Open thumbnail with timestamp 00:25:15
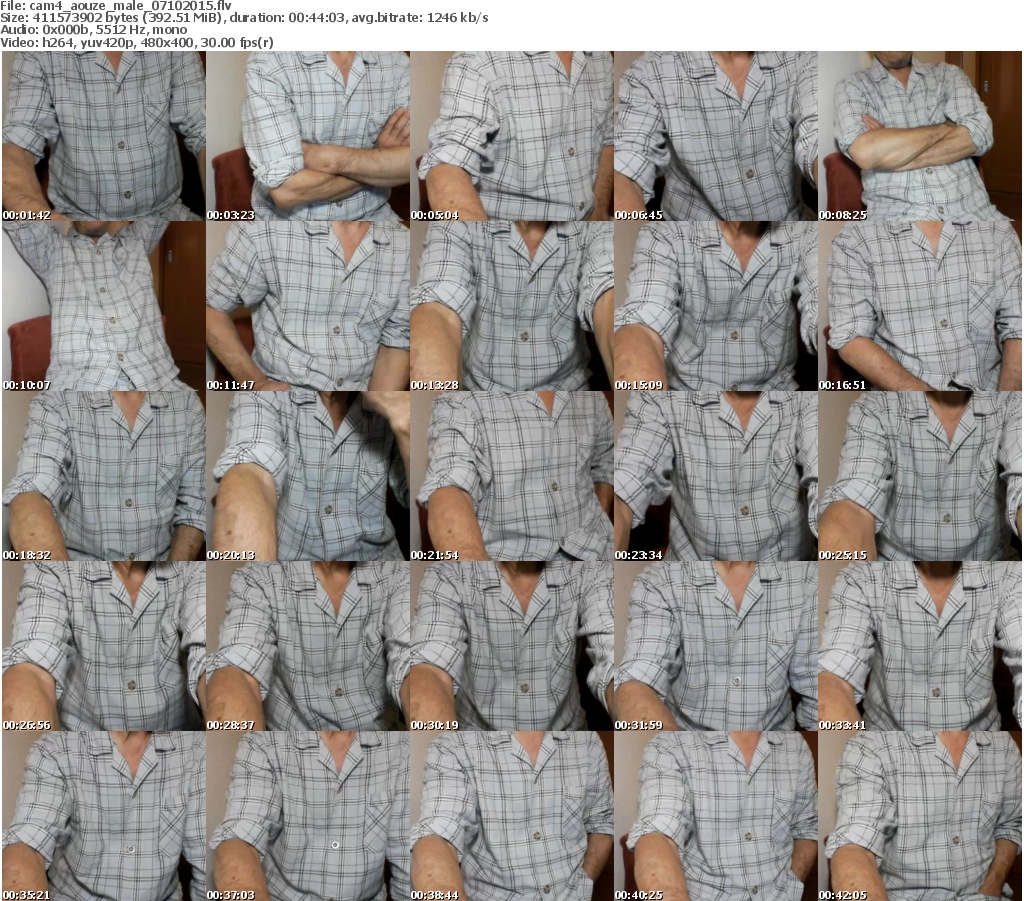Screen dimensions: 1024x901 pos(920,476)
